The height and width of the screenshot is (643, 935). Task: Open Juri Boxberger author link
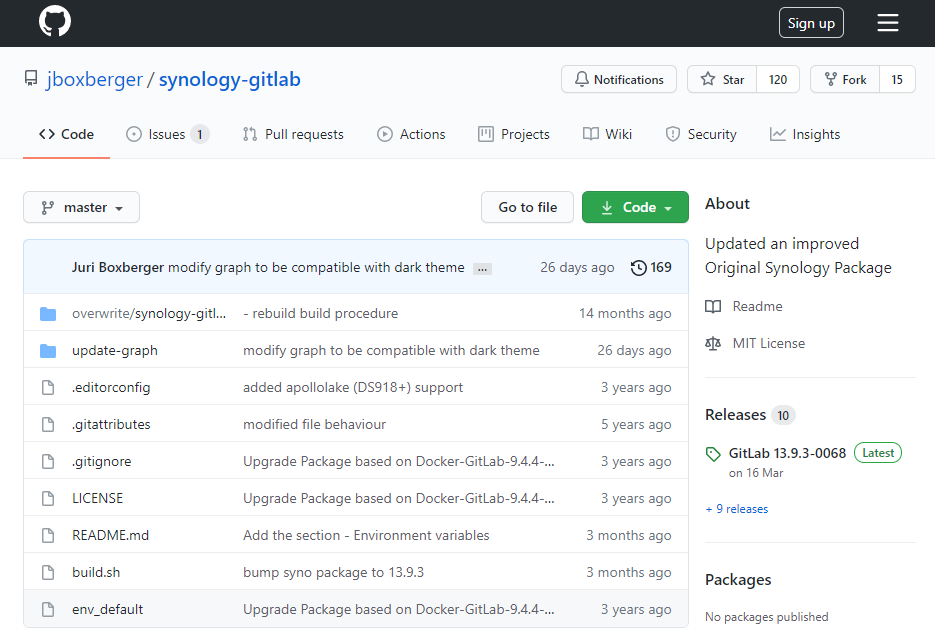117,267
